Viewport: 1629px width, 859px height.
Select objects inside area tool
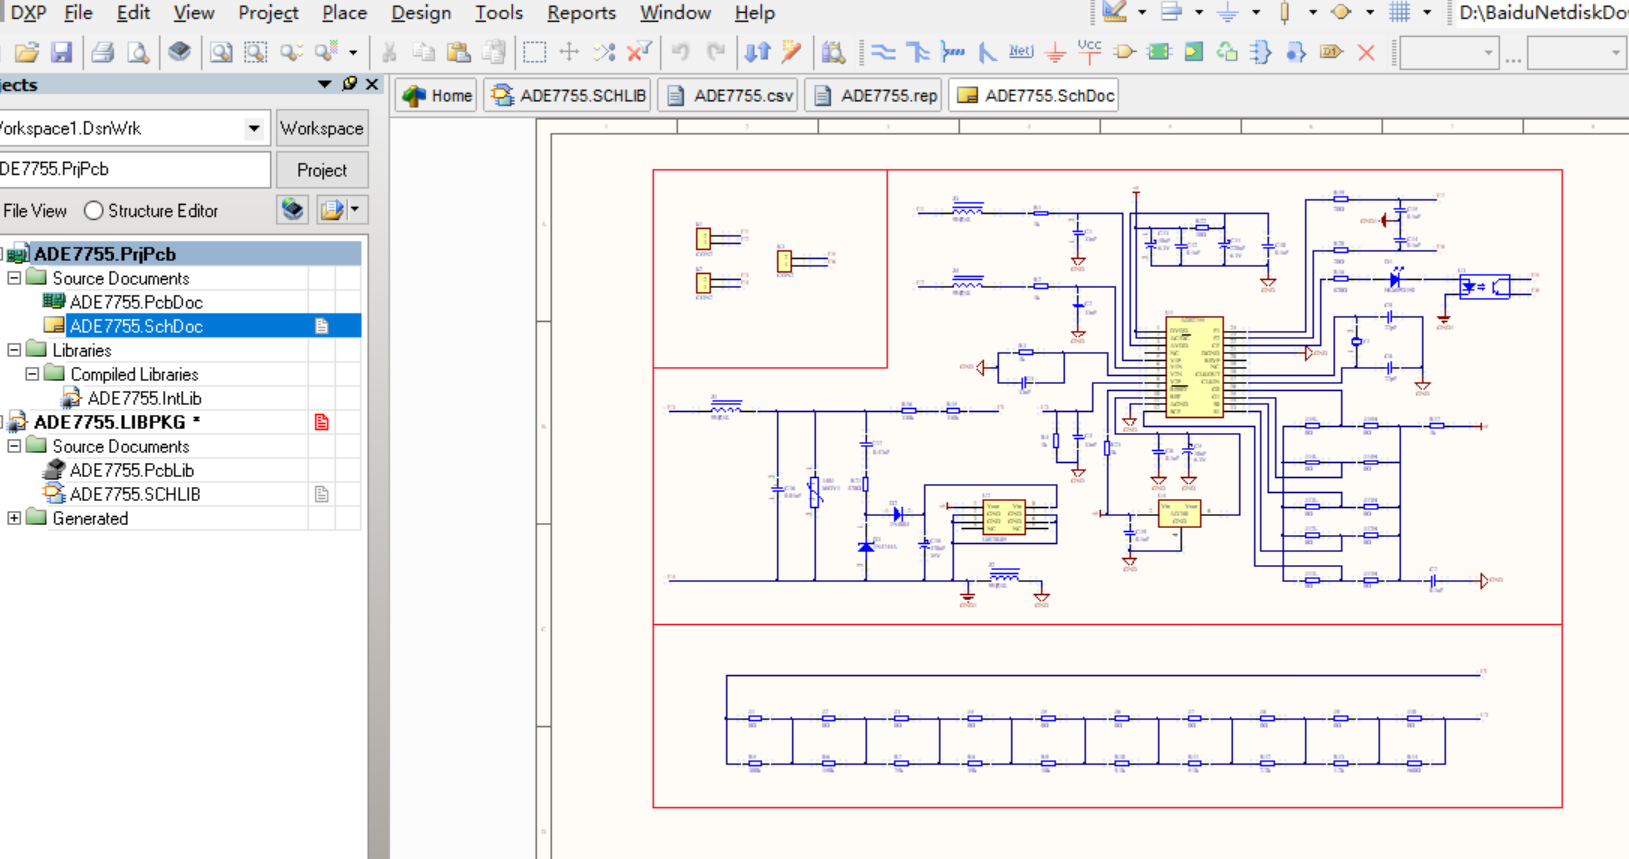[x=535, y=52]
